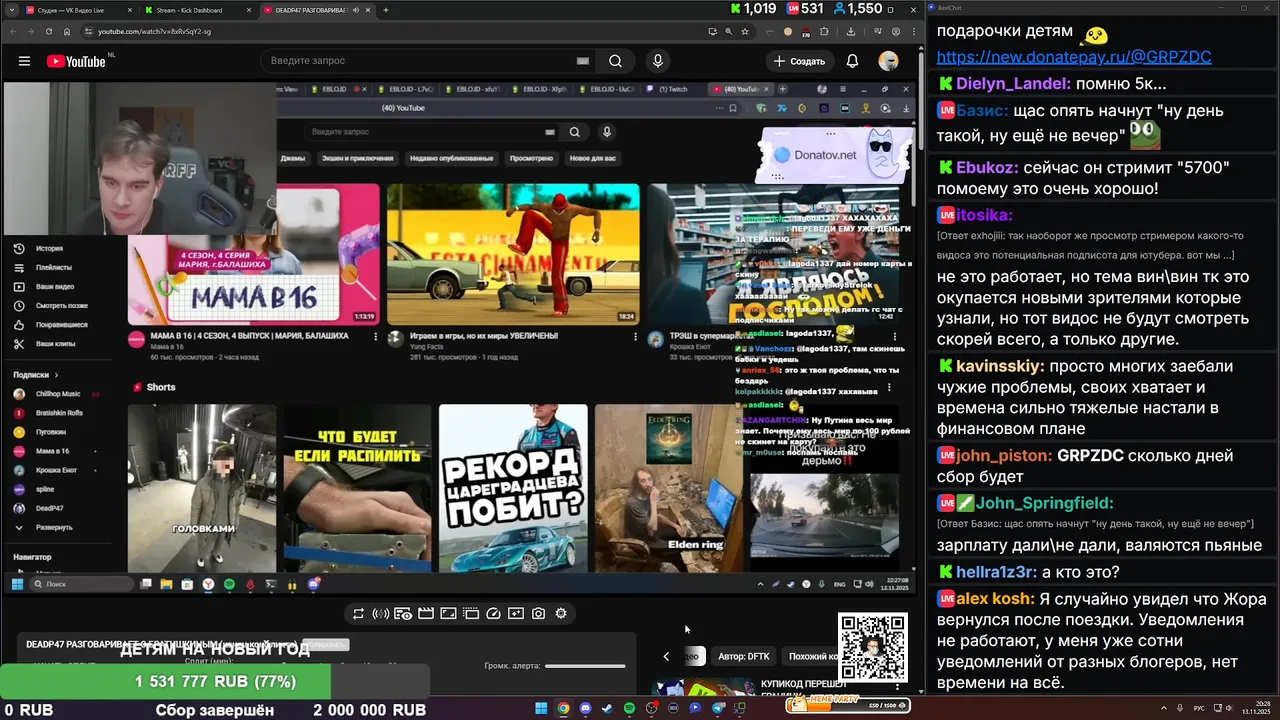Viewport: 1280px width, 720px height.
Task: Start voice search with the microphone icon
Action: point(657,61)
